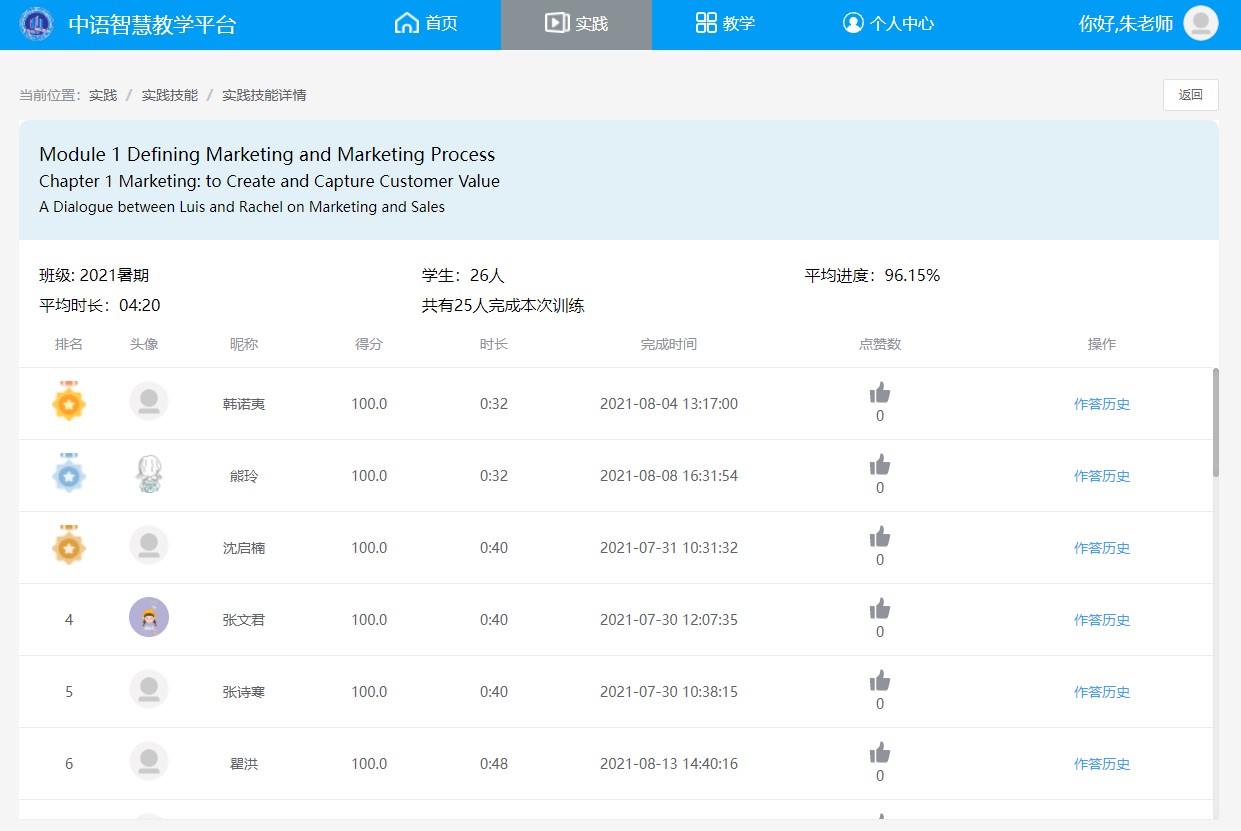Viewport: 1241px width, 831px height.
Task: Give a thumbs-up to 张文君
Action: (x=880, y=609)
